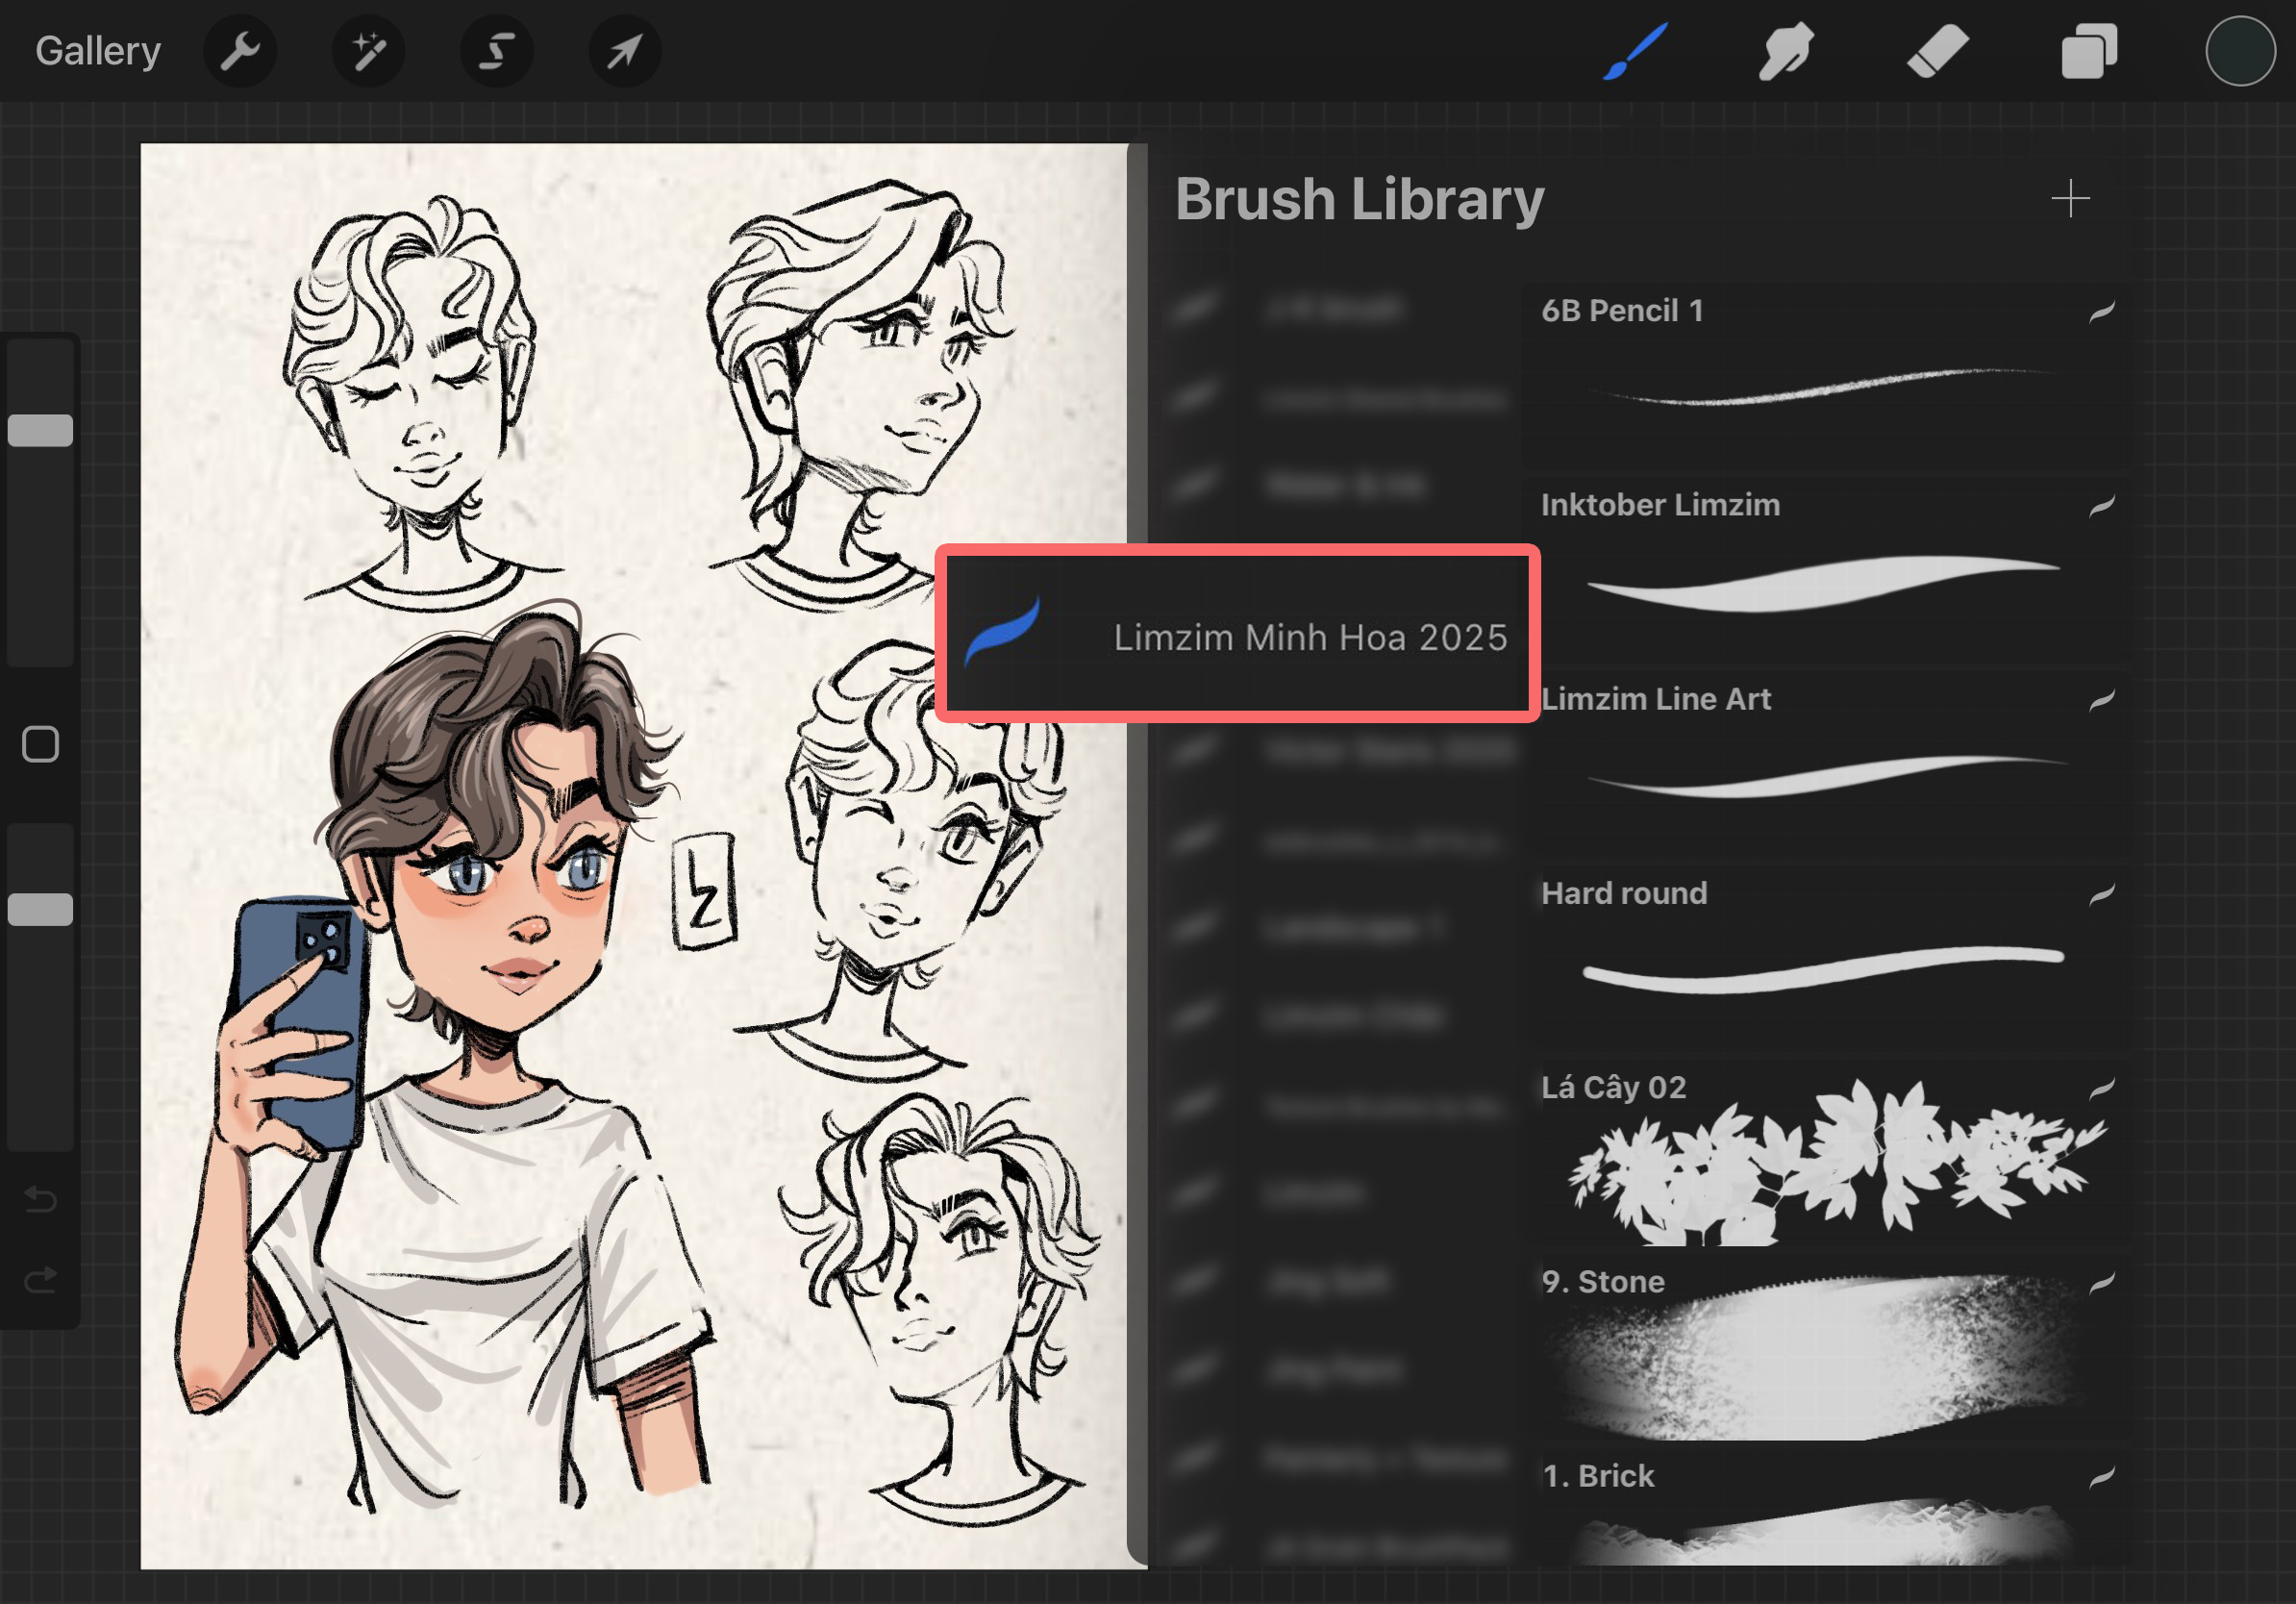
Task: Select the Eraser tool
Action: 1937,51
